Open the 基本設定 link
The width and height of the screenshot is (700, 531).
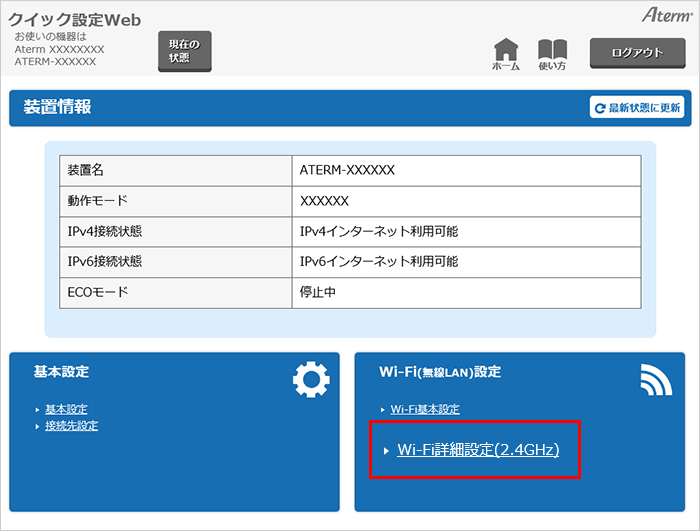coord(66,409)
